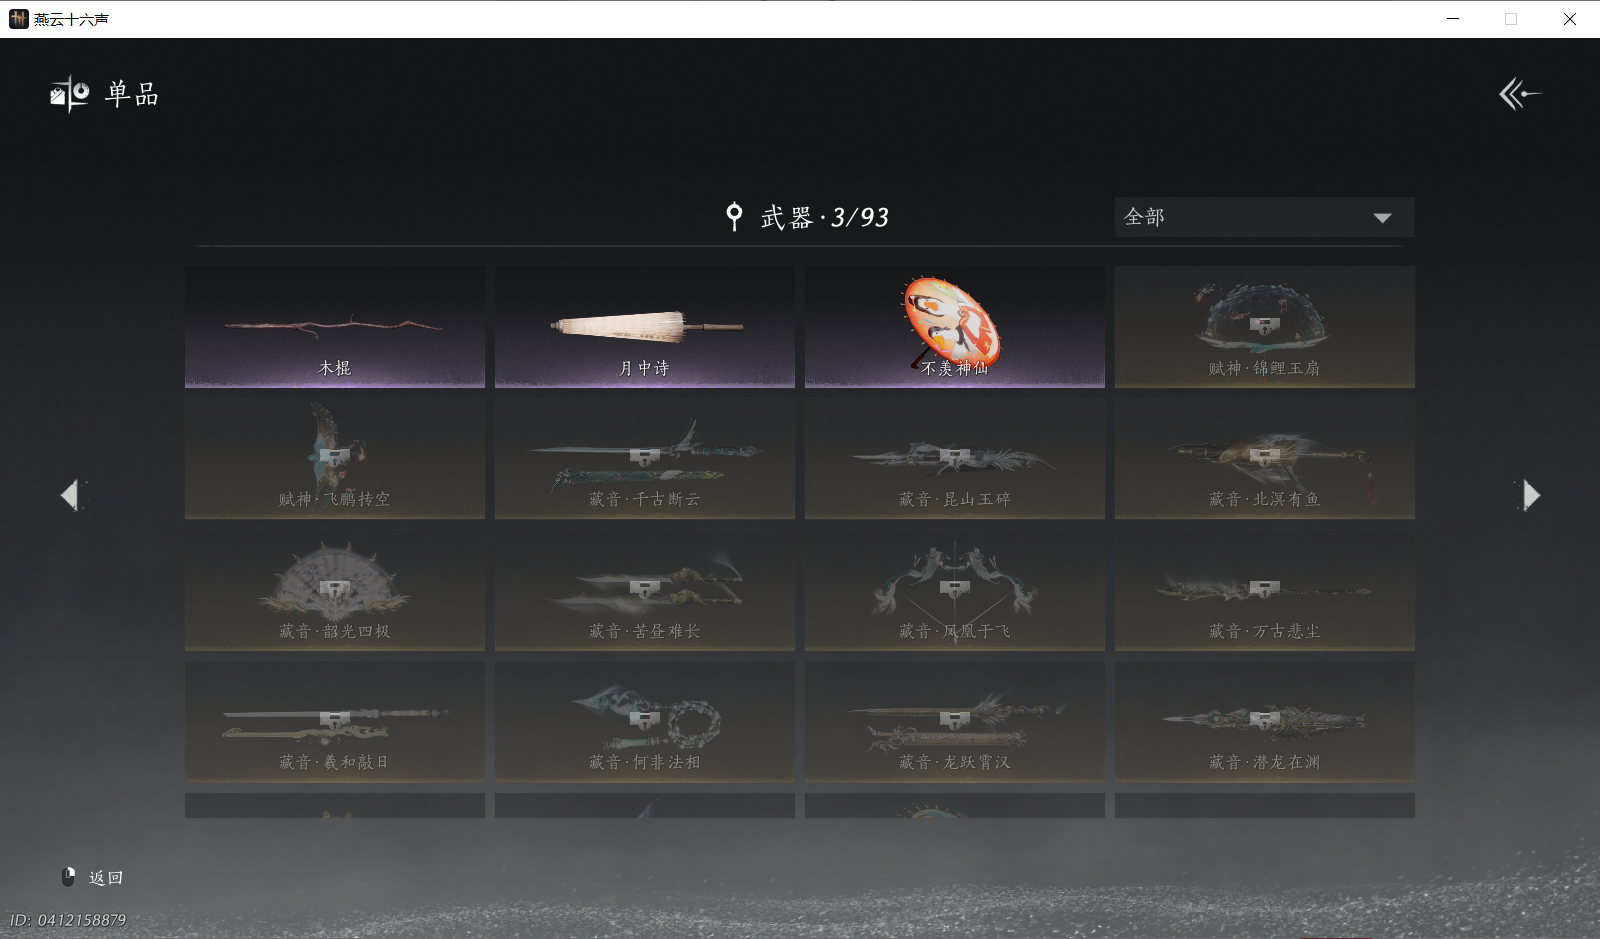This screenshot has height=939, width=1600.
Task: Click the weapon category pin icon
Action: pyautogui.click(x=734, y=216)
